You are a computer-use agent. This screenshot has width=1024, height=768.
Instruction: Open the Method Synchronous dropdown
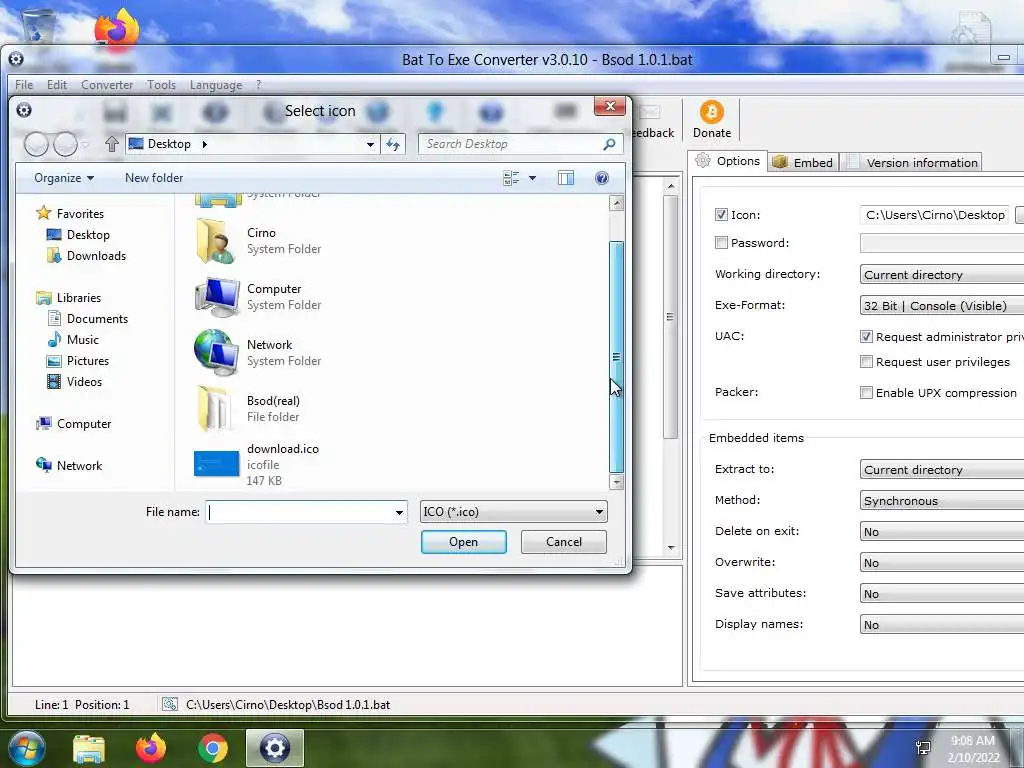tap(942, 501)
